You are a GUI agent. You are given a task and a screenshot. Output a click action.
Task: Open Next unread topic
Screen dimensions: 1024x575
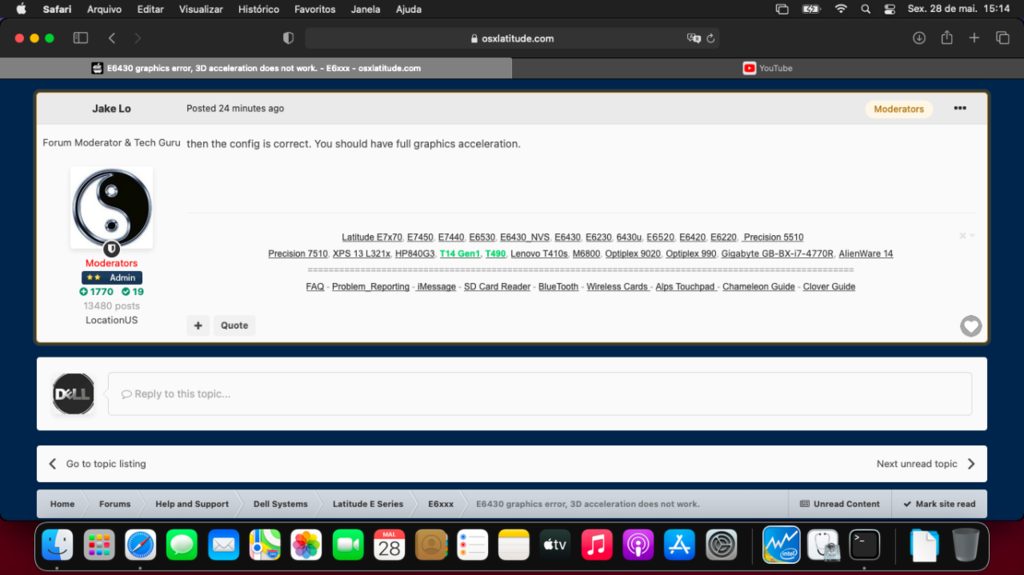click(x=925, y=464)
